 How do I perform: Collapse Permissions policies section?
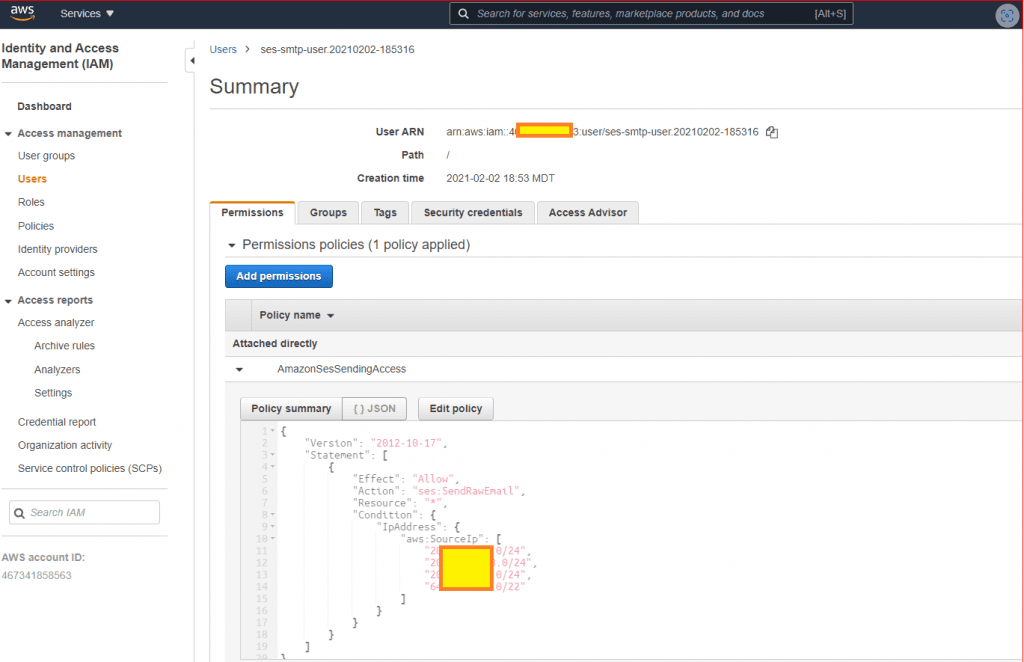(x=231, y=245)
